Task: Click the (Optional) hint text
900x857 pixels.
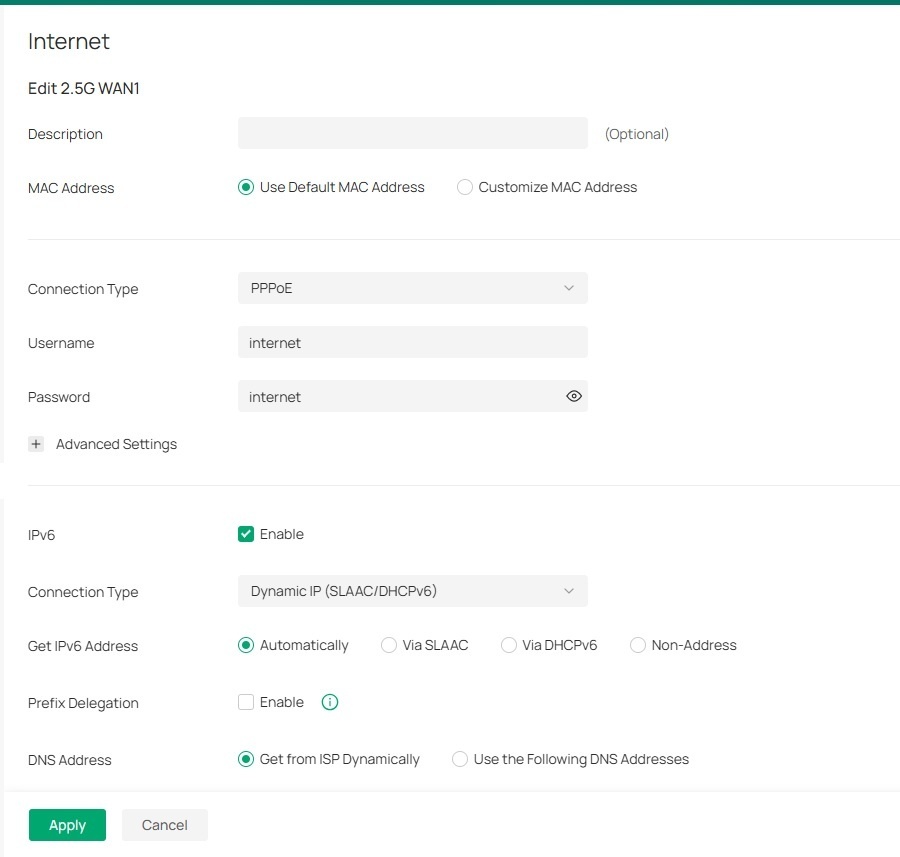Action: click(x=637, y=134)
